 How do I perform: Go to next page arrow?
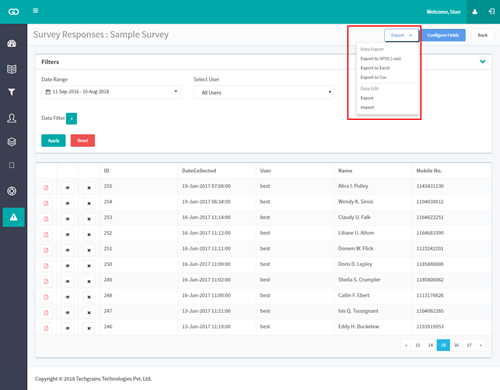(x=480, y=345)
